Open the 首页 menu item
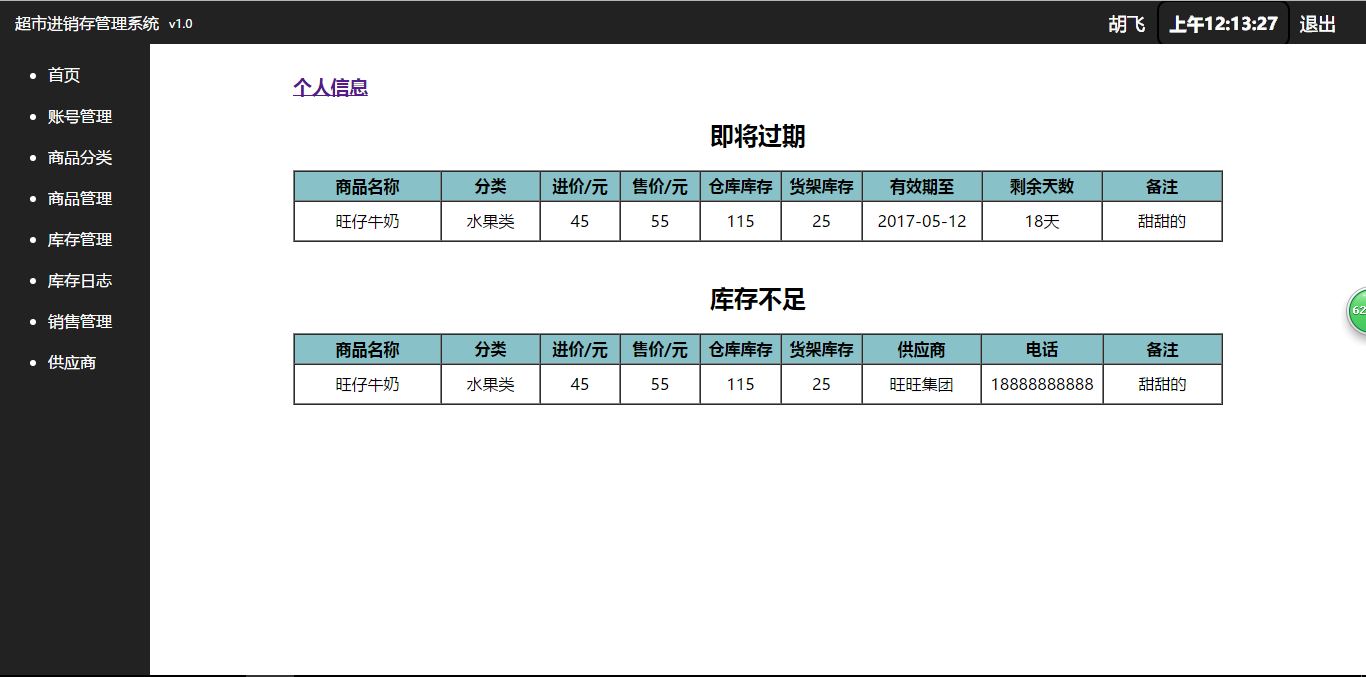The image size is (1366, 677). [64, 75]
